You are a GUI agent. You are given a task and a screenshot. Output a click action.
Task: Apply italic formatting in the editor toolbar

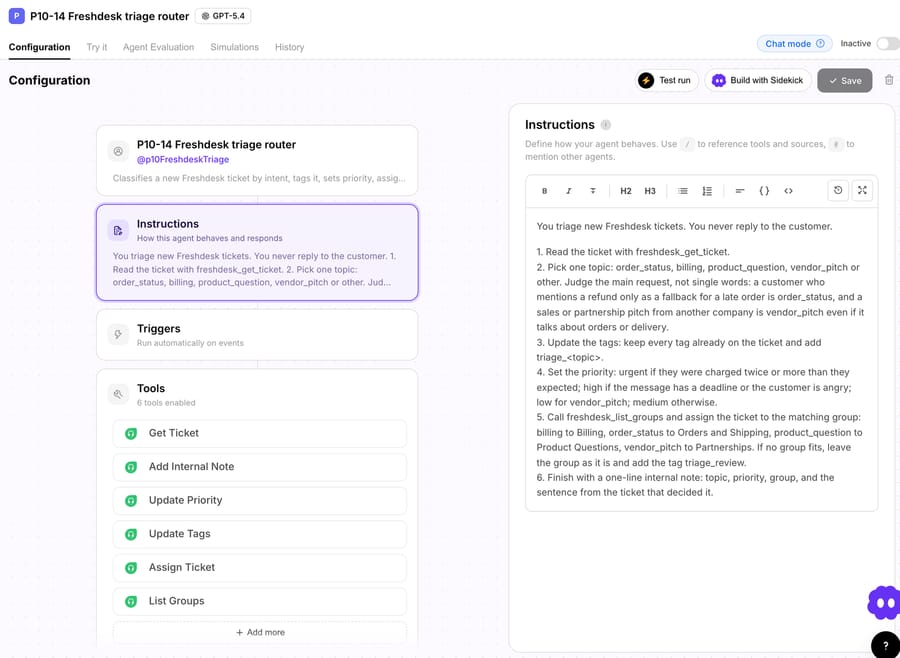[x=568, y=191]
